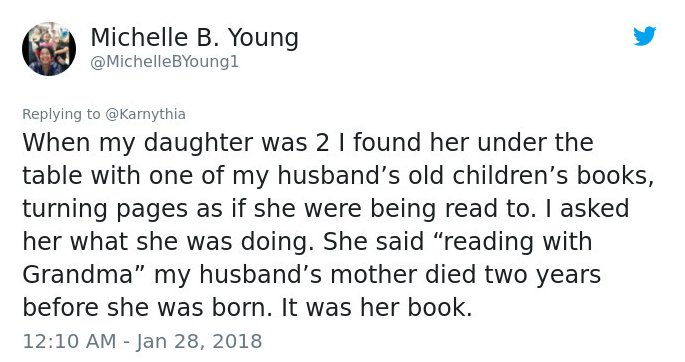Click the 'Replying to' label text
The image size is (685, 362).
tap(61, 114)
